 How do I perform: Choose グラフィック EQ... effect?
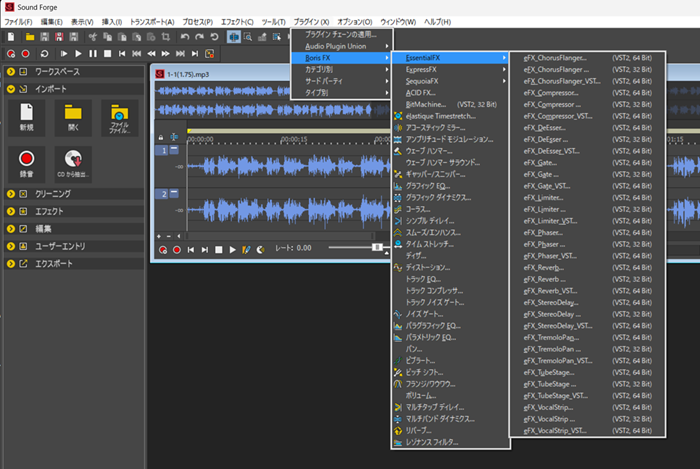click(x=450, y=186)
